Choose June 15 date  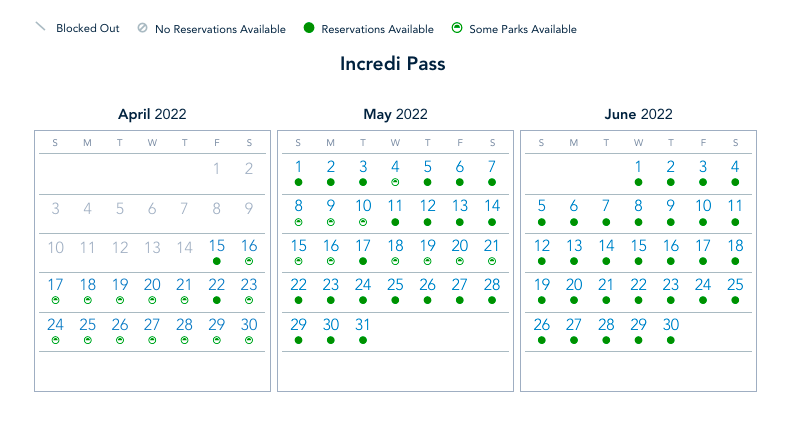pyautogui.click(x=638, y=246)
